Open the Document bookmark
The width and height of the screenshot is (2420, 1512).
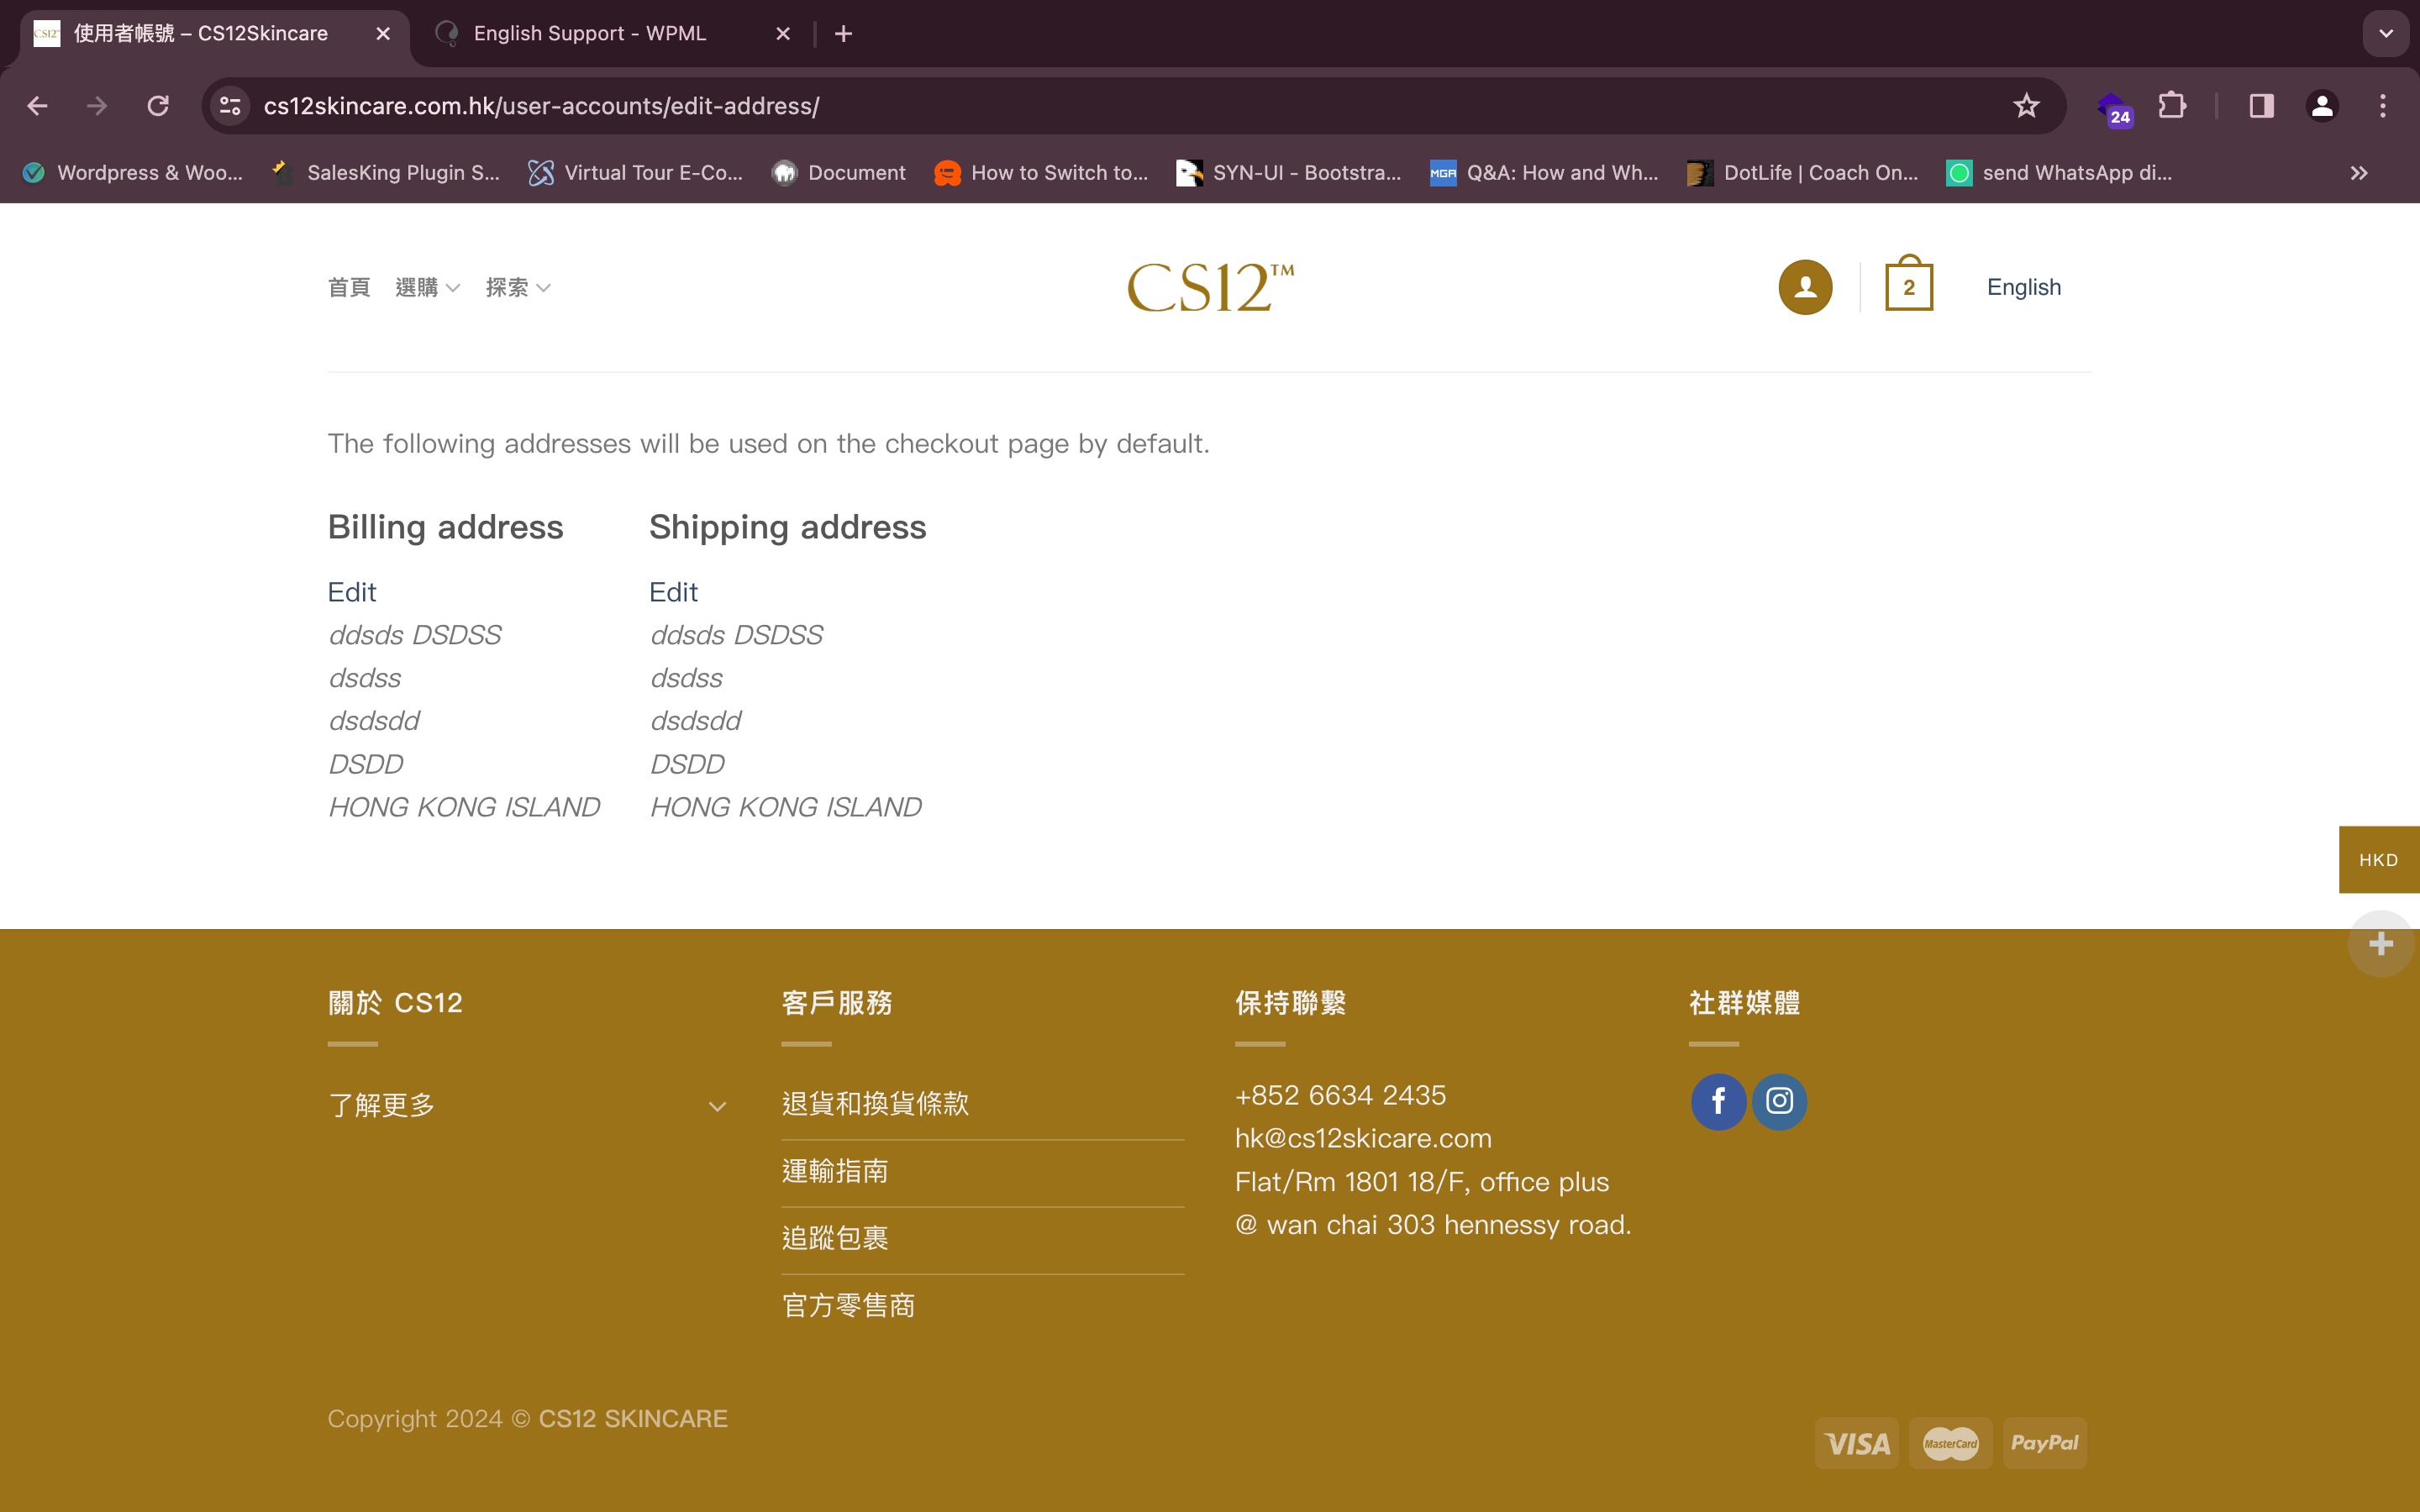coord(839,173)
